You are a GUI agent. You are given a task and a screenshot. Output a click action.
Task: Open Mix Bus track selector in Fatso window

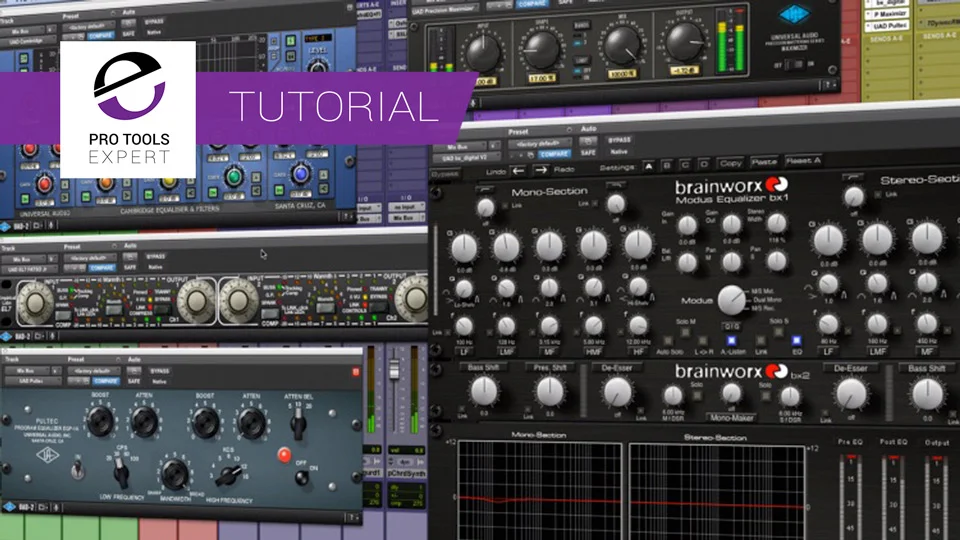24,258
